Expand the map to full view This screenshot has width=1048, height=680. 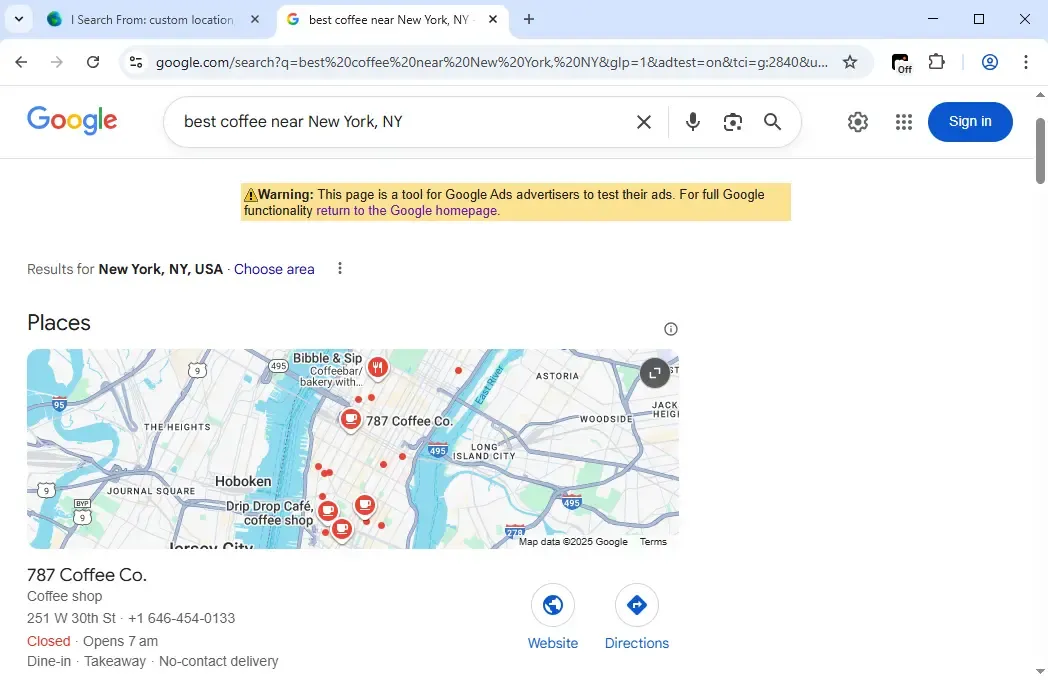click(654, 373)
